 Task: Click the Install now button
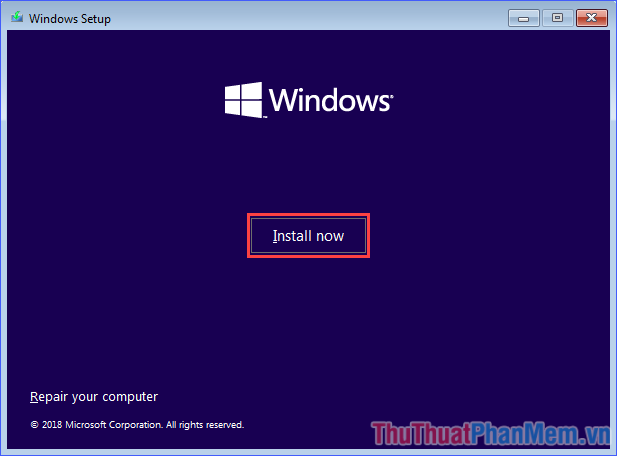pyautogui.click(x=308, y=236)
